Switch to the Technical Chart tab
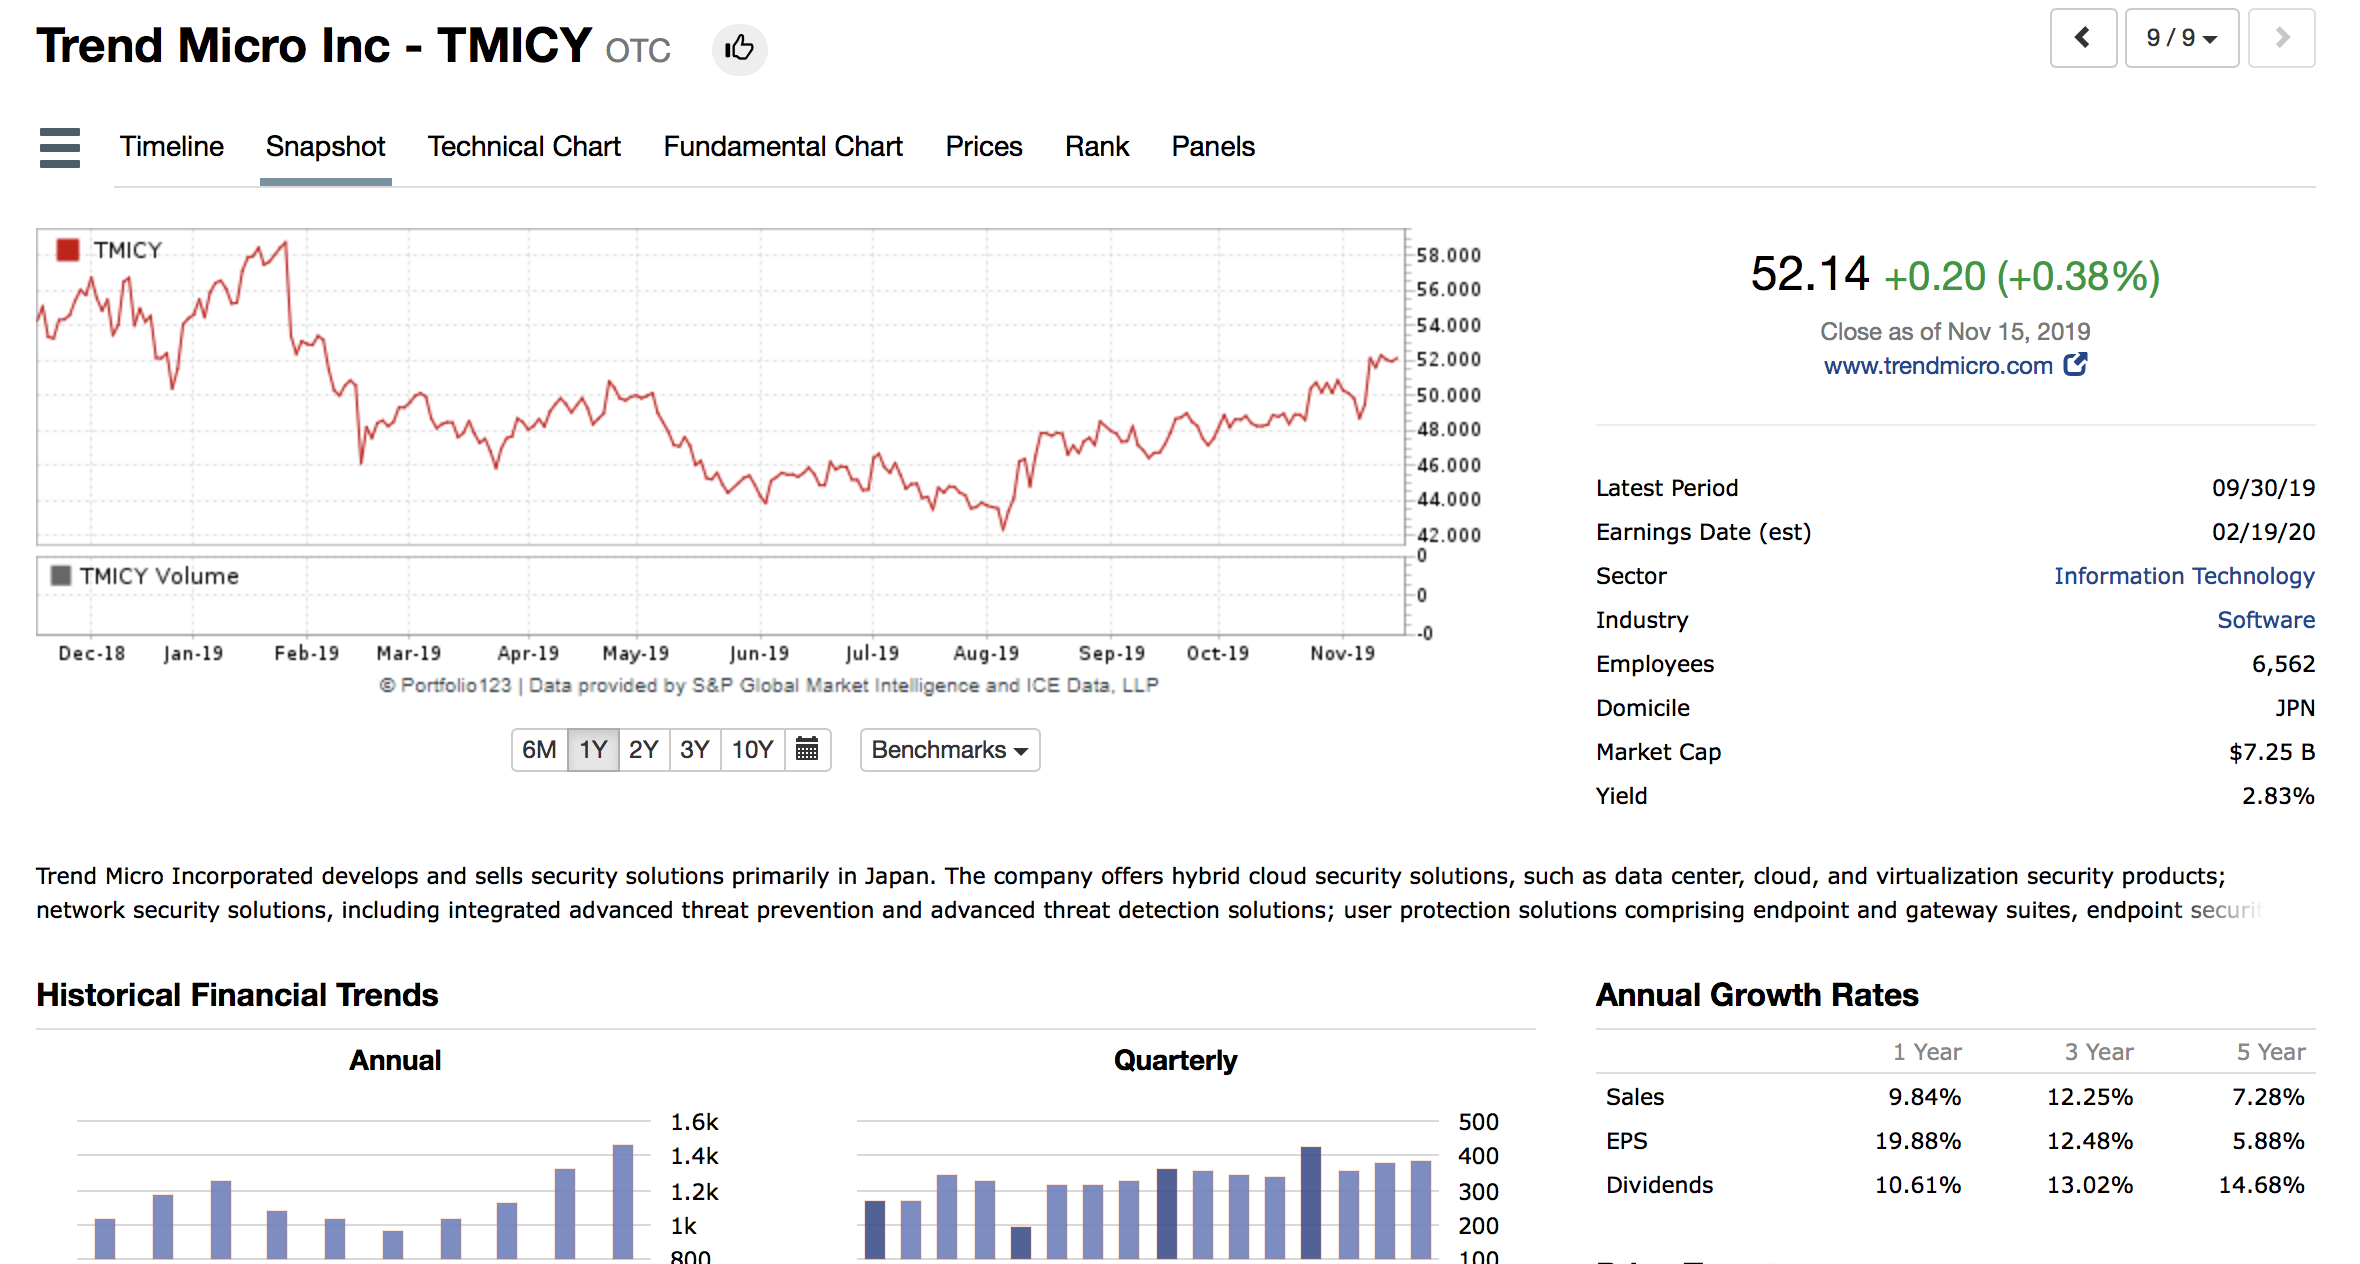 coord(524,147)
